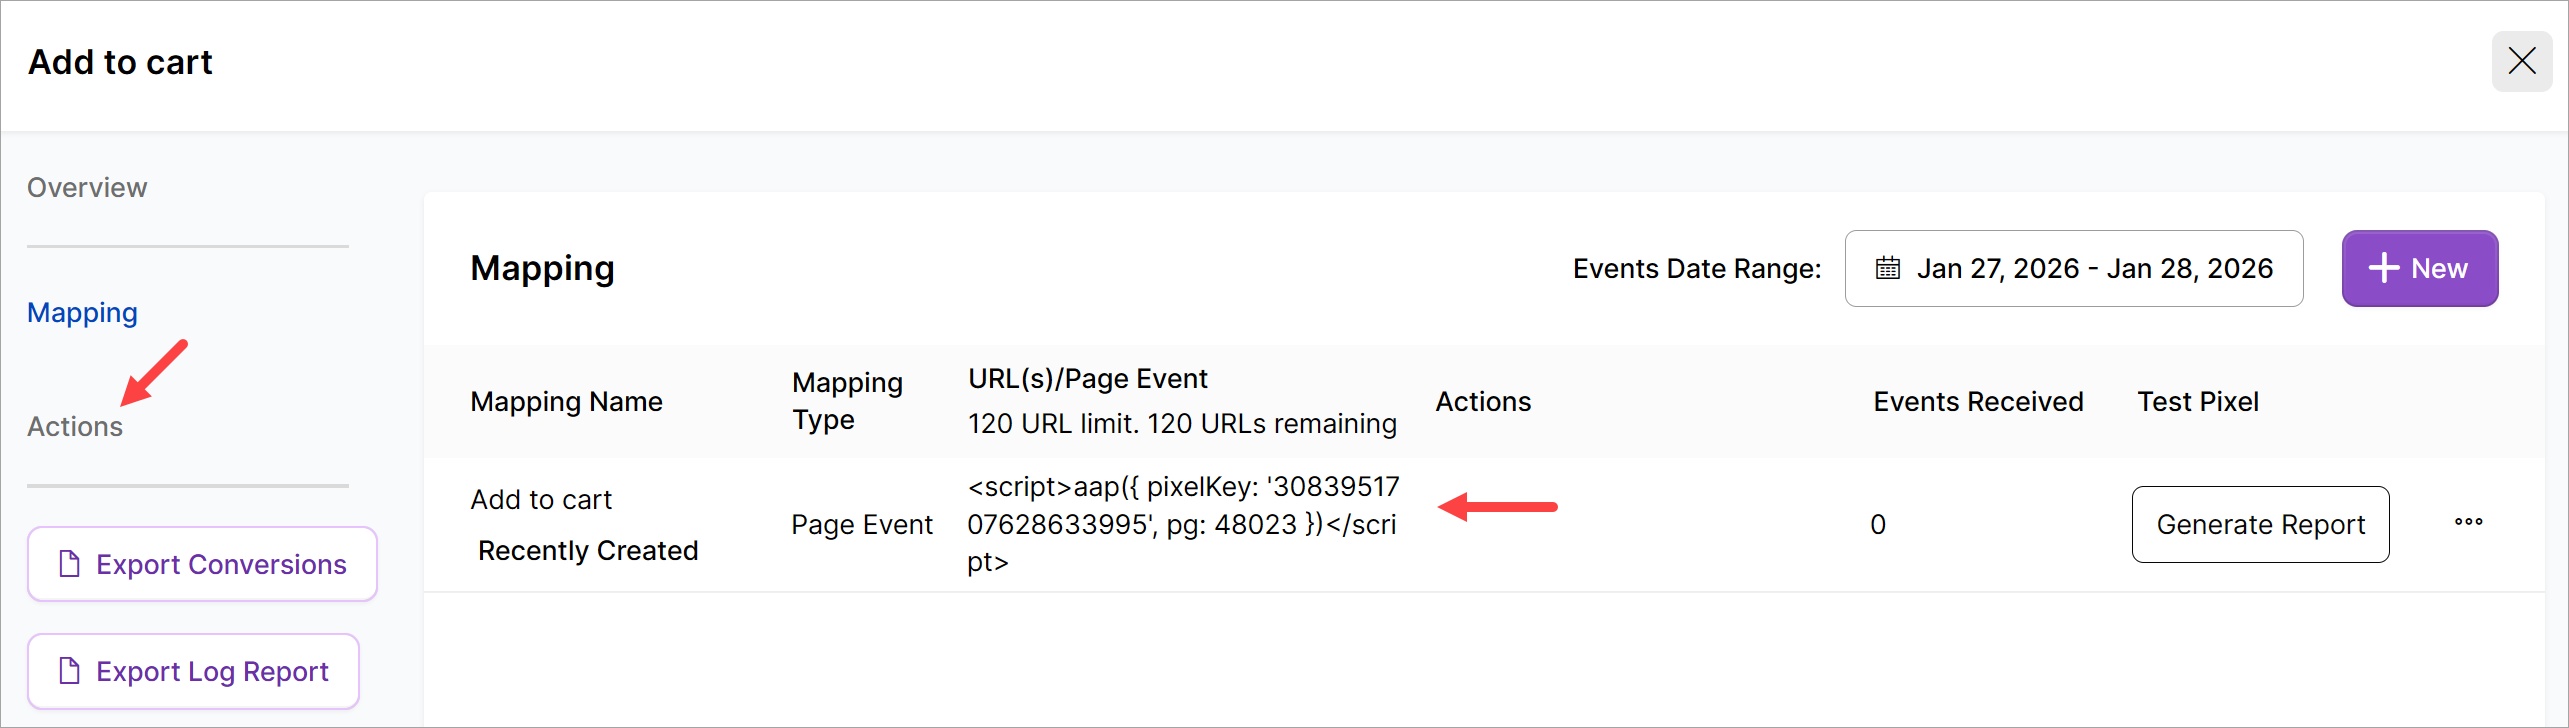Screen dimensions: 2569x728
Task: Click the pixelKey script code in the row
Action: click(1182, 524)
